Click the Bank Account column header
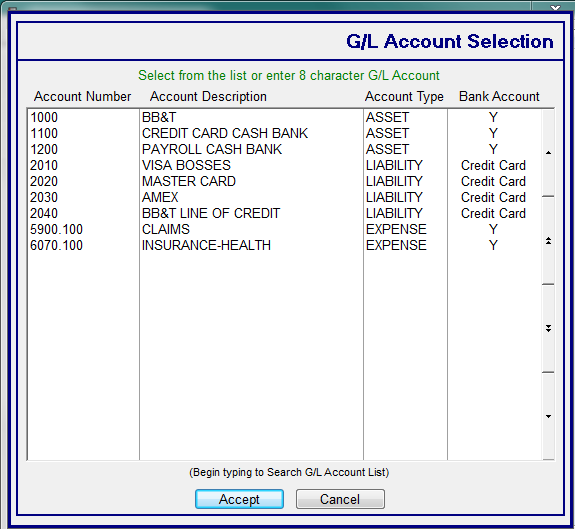 pyautogui.click(x=499, y=96)
